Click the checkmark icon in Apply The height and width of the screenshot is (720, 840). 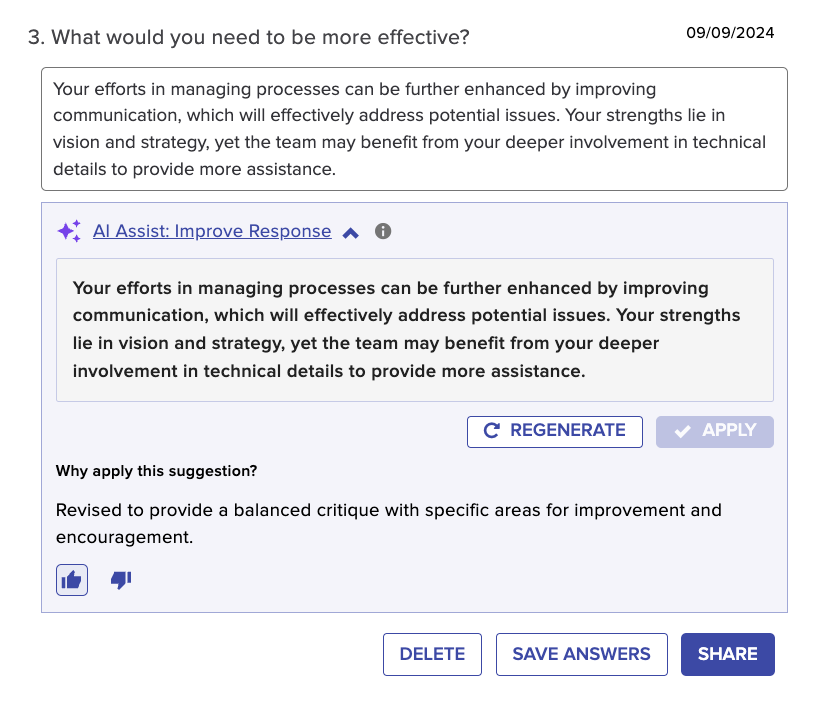pyautogui.click(x=682, y=431)
